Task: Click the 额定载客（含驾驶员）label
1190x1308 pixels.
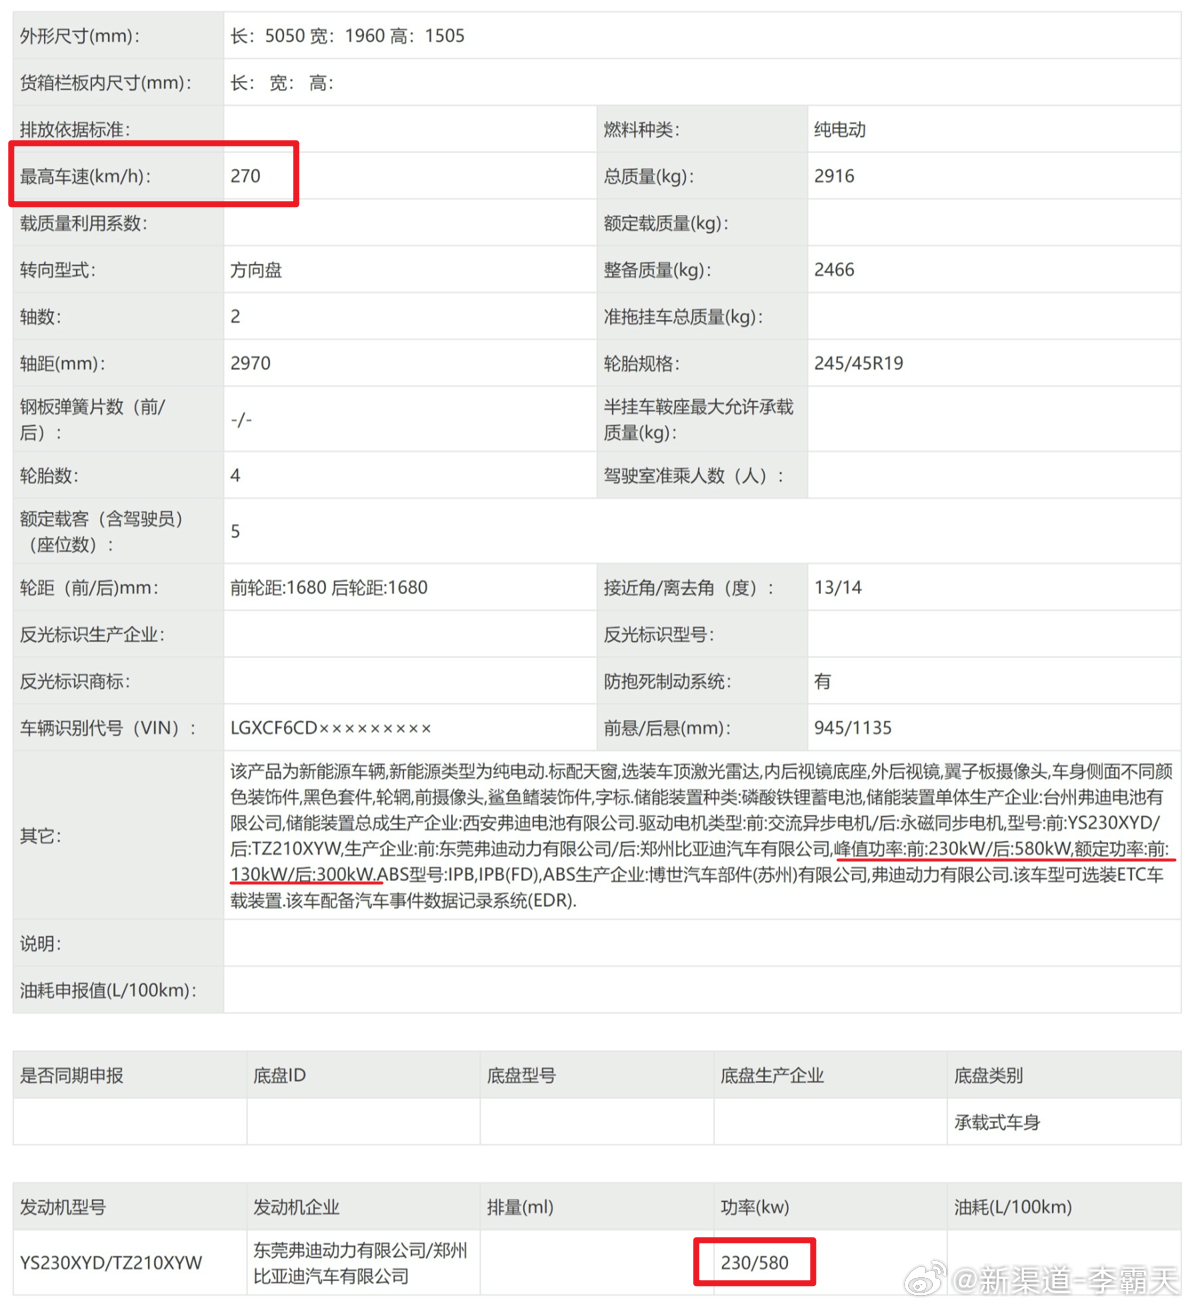Action: click(102, 532)
